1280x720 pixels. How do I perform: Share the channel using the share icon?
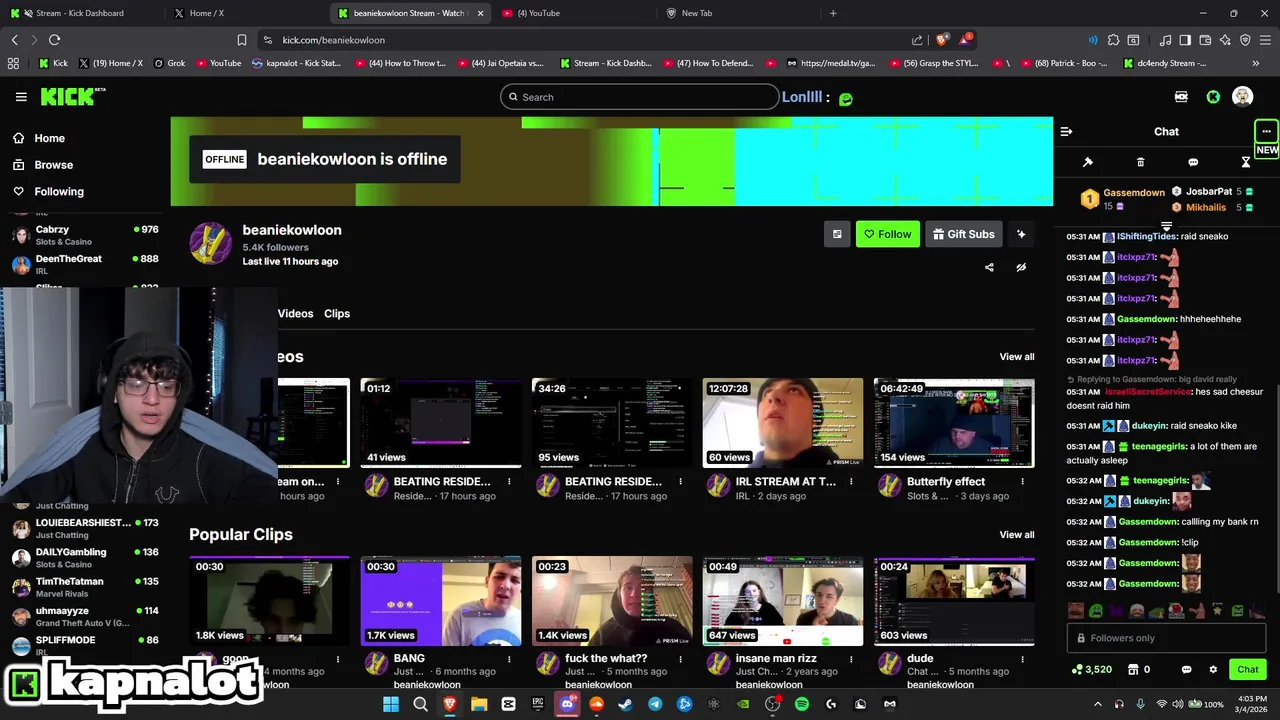989,267
